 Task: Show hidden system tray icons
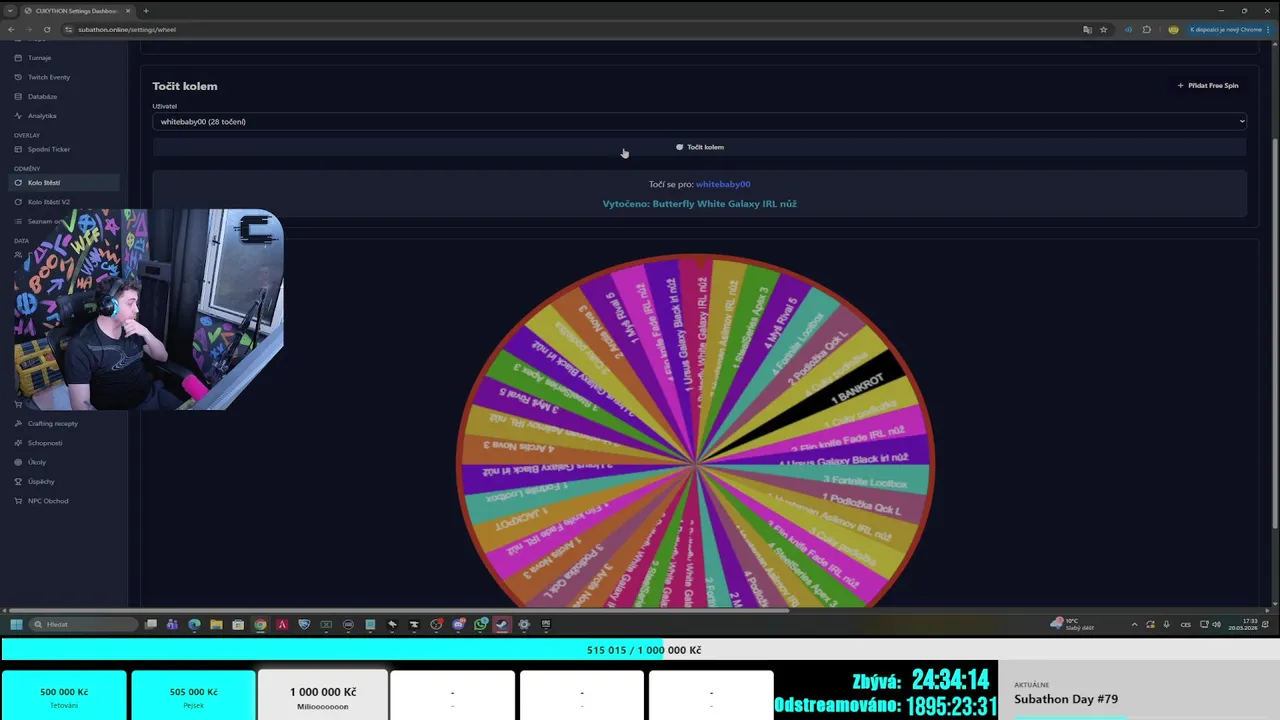pos(1134,624)
